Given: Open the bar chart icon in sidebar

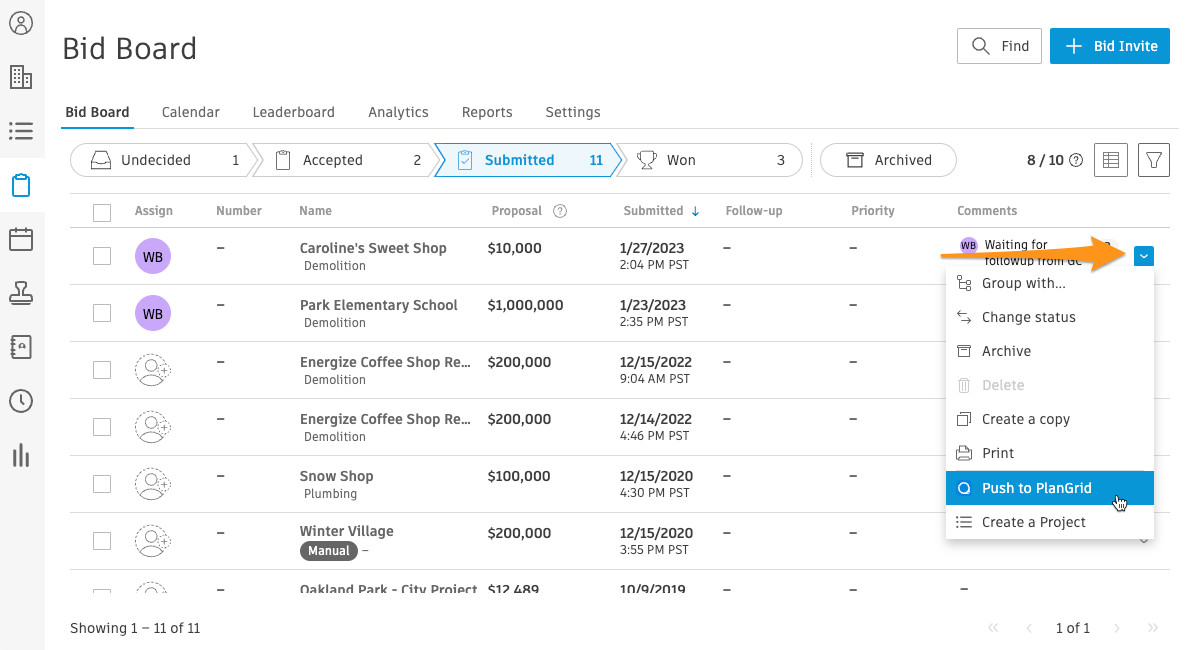Looking at the screenshot, I should click(x=21, y=455).
